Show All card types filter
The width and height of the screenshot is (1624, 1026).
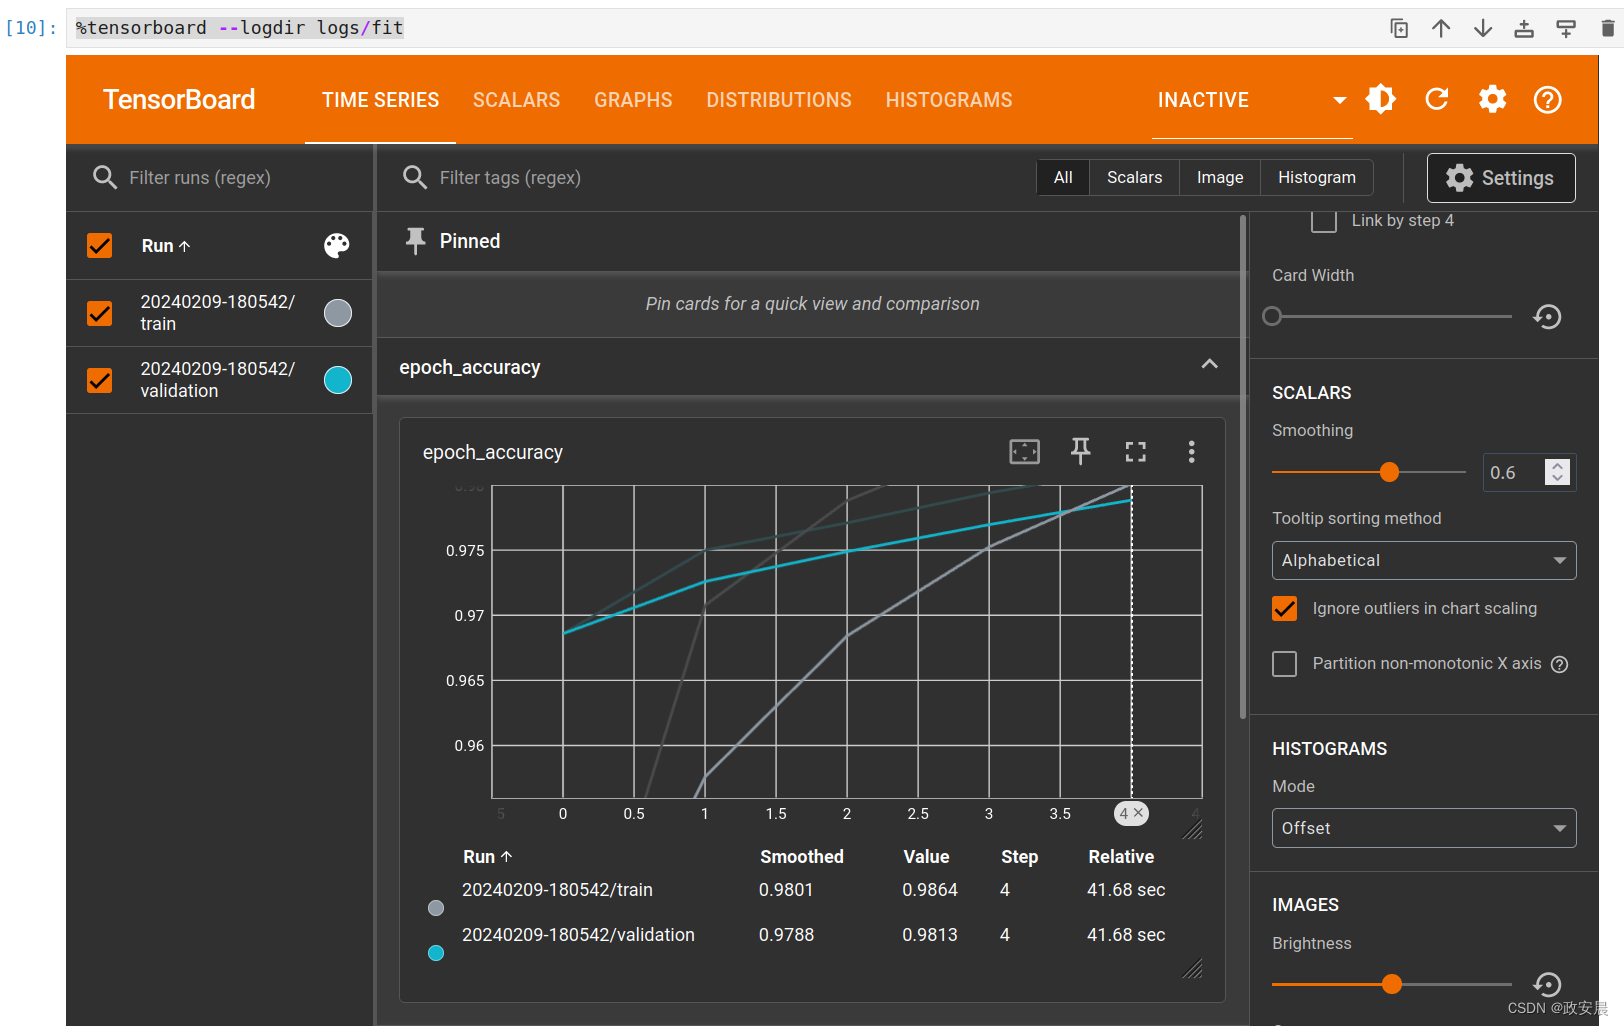pos(1063,178)
